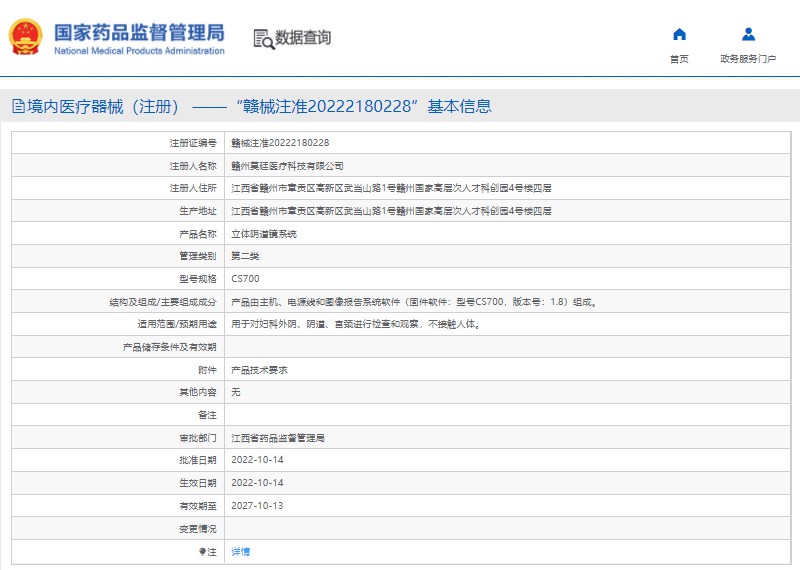Click the 政务服务门户 user icon
The width and height of the screenshot is (800, 570).
click(x=748, y=34)
